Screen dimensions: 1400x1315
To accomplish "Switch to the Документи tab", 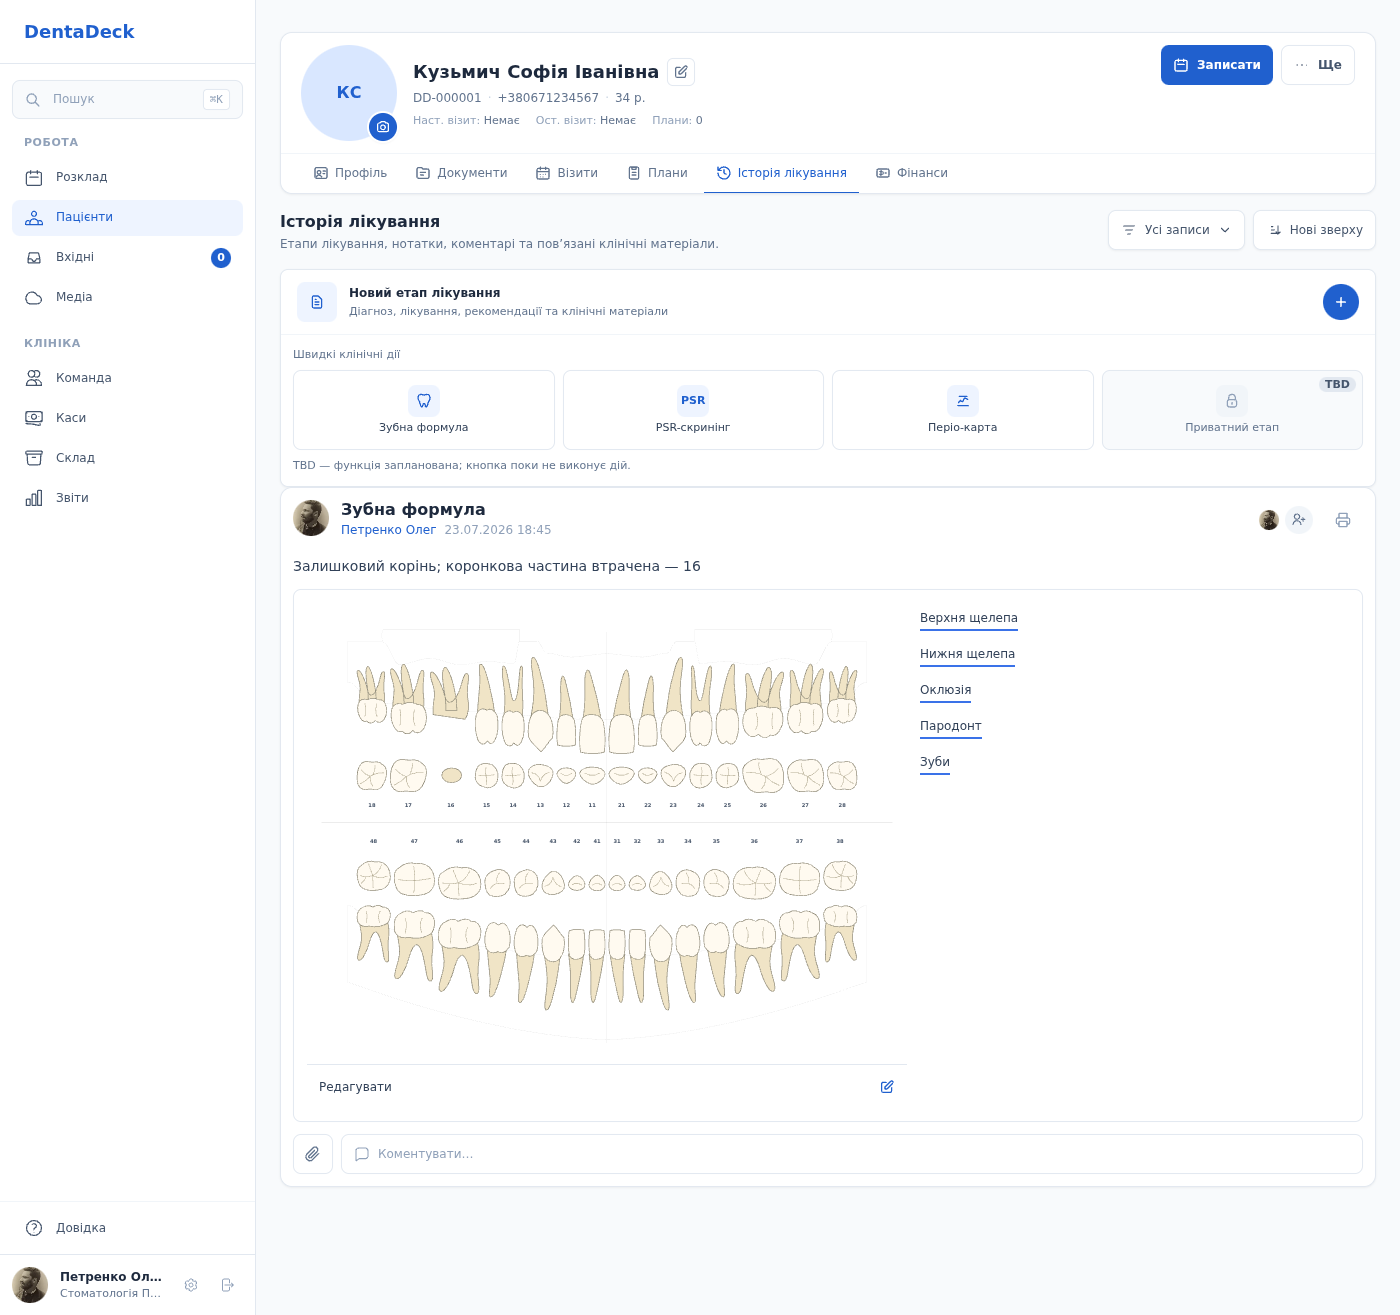I will click(x=462, y=173).
